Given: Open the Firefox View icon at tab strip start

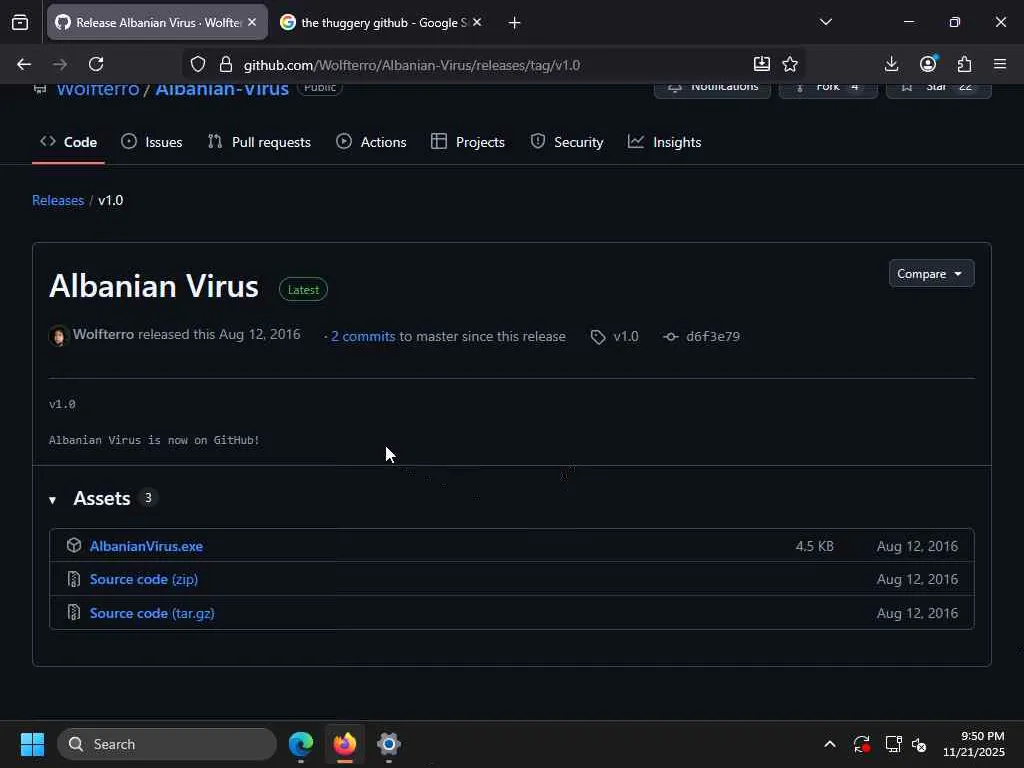Looking at the screenshot, I should (20, 22).
